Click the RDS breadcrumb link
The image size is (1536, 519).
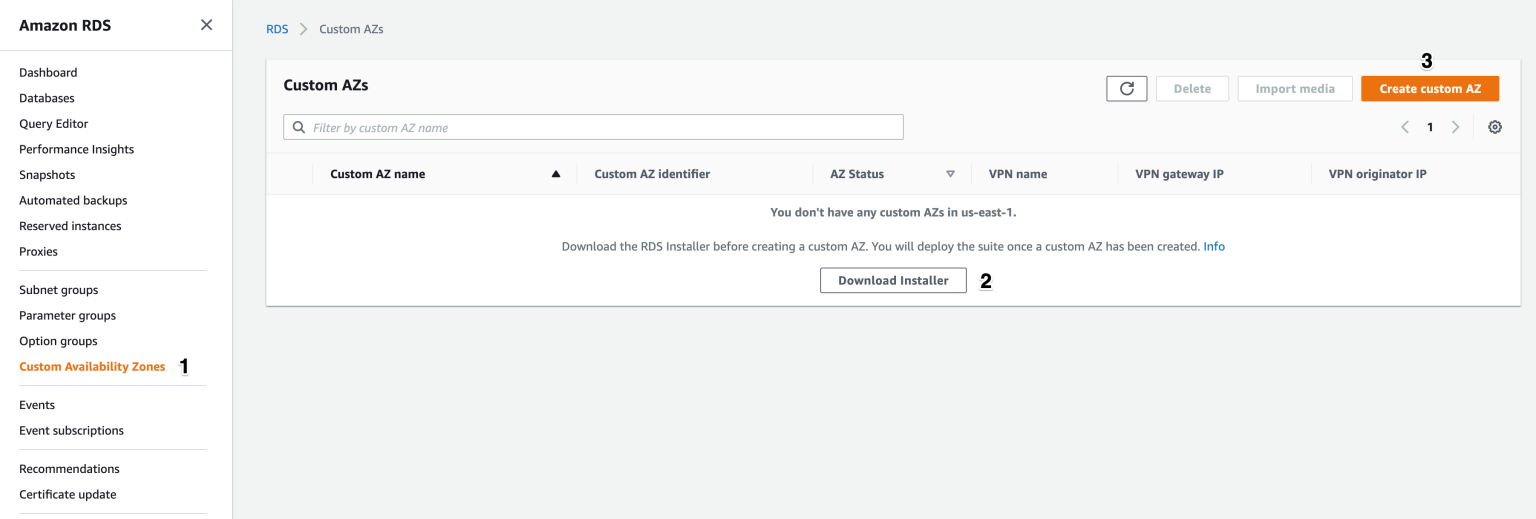coord(277,29)
